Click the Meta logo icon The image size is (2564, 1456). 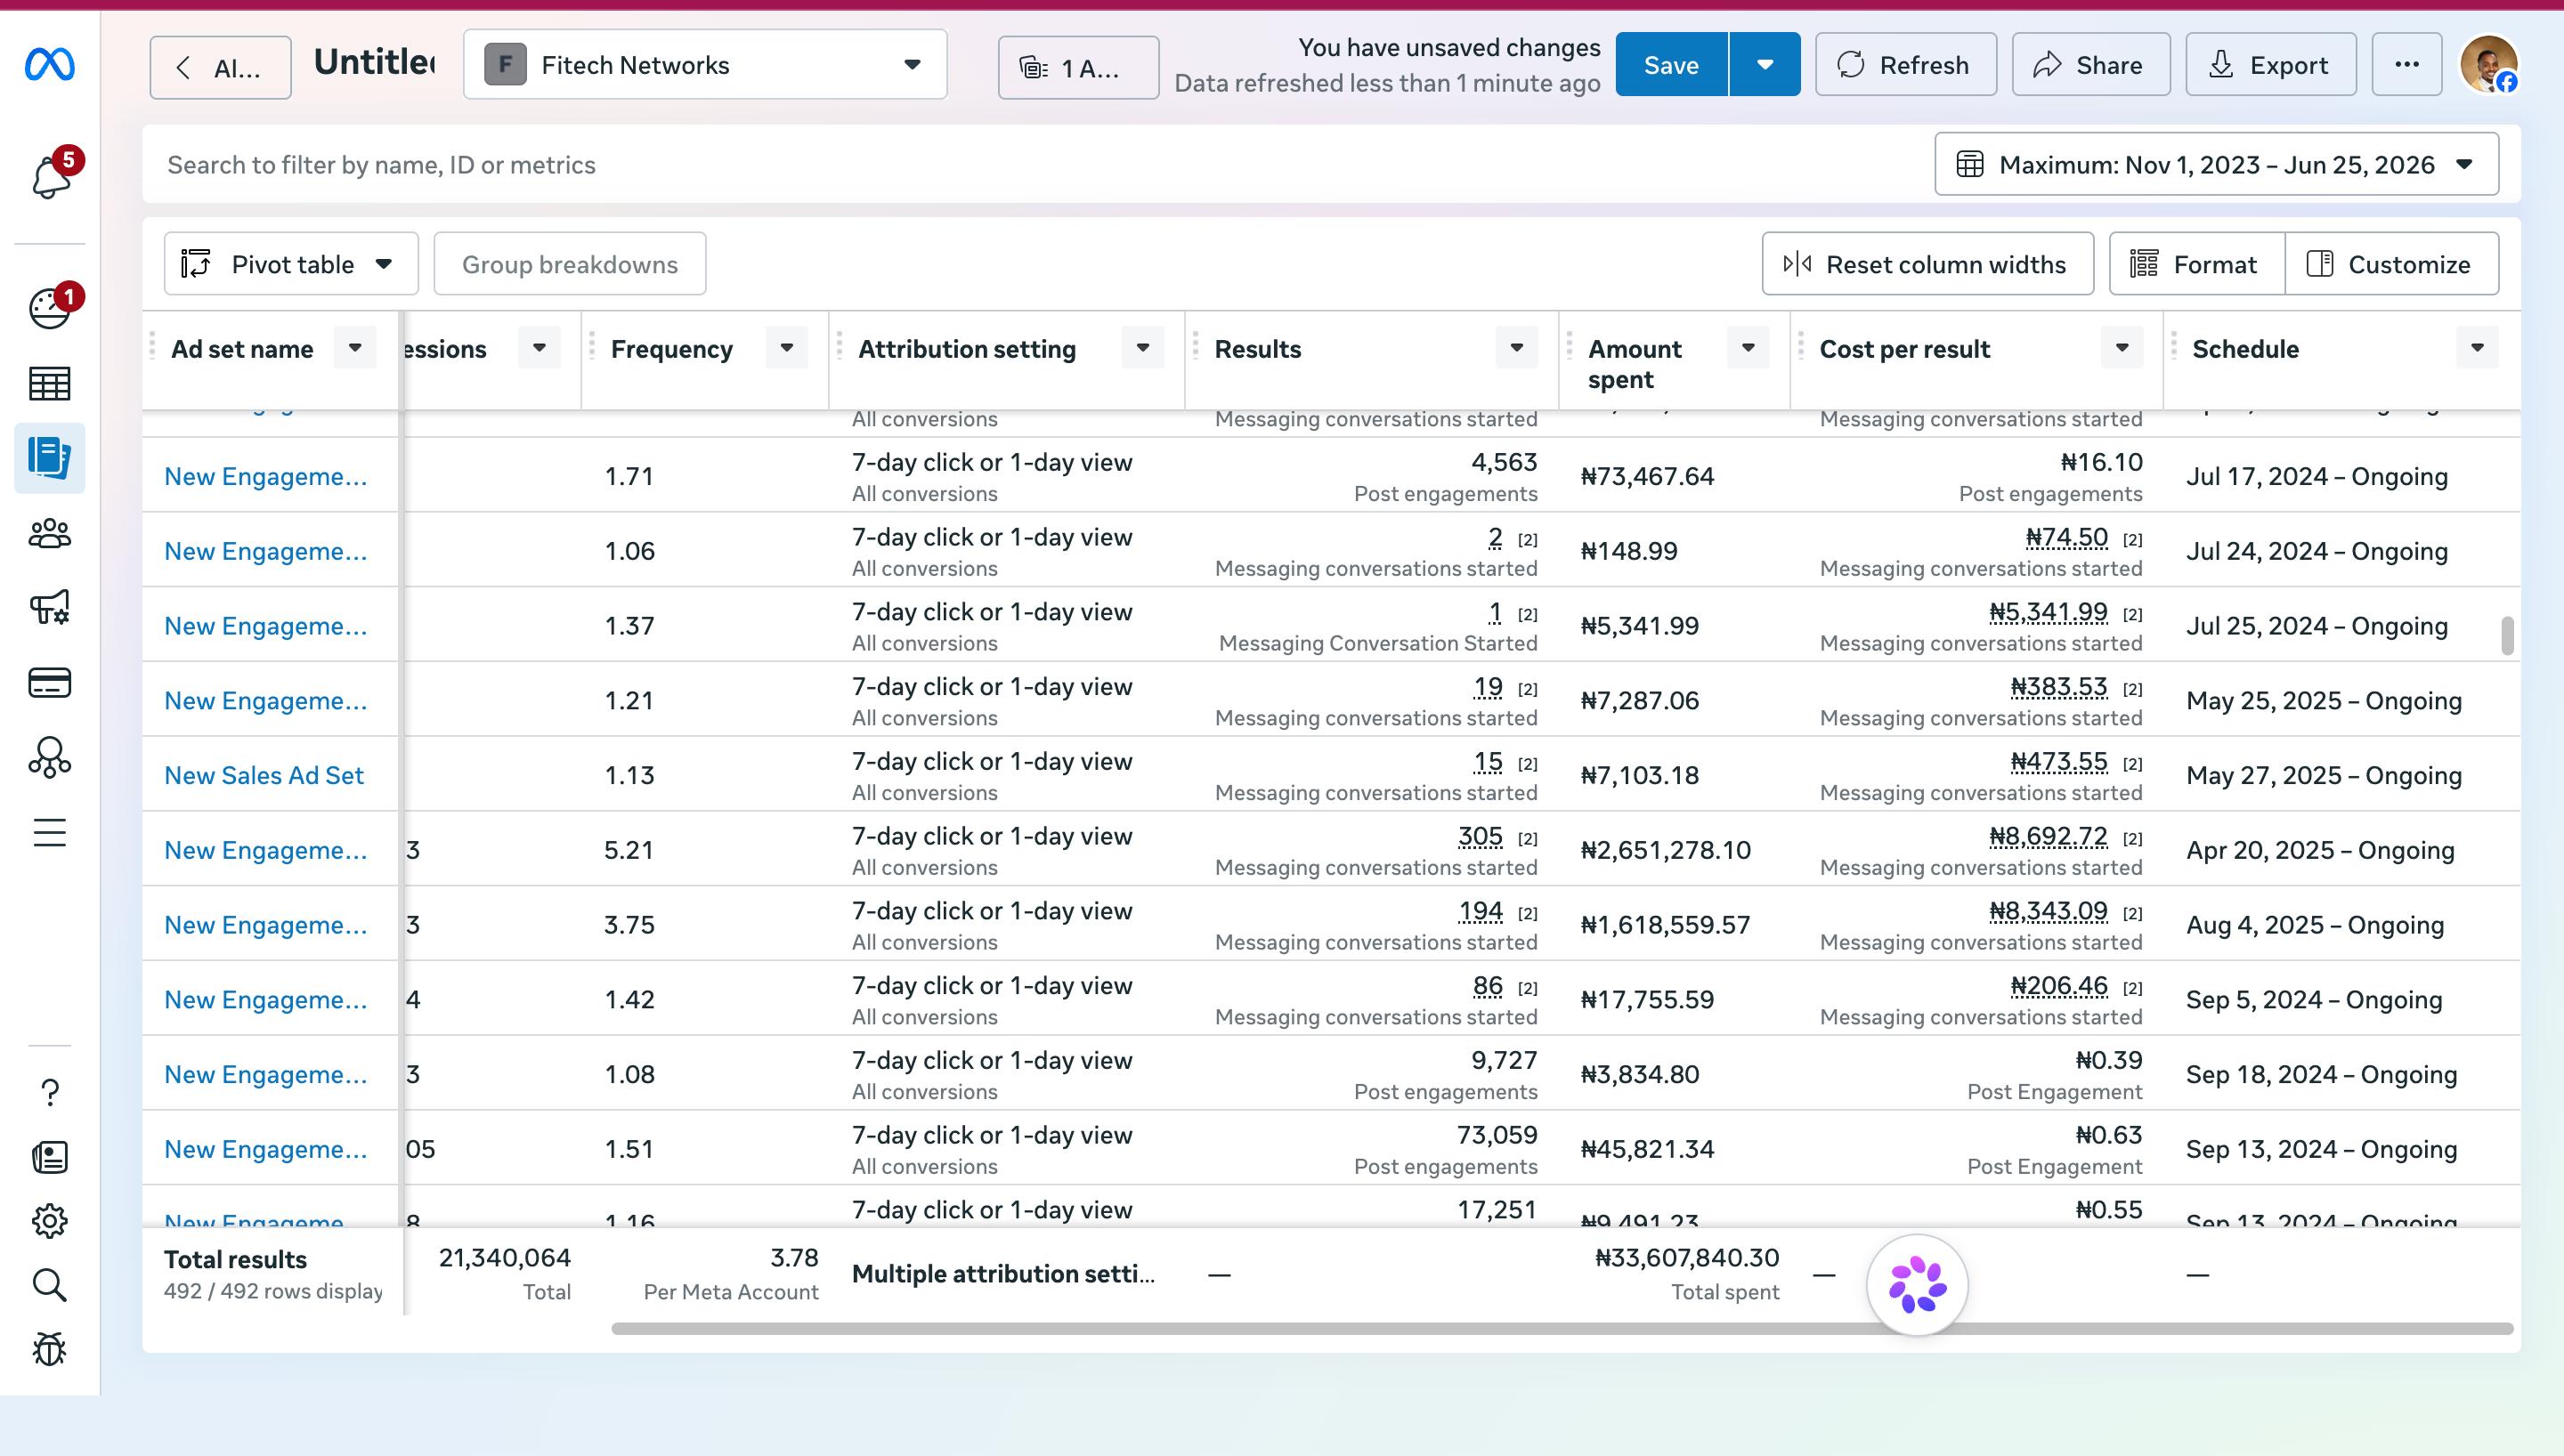(50, 65)
